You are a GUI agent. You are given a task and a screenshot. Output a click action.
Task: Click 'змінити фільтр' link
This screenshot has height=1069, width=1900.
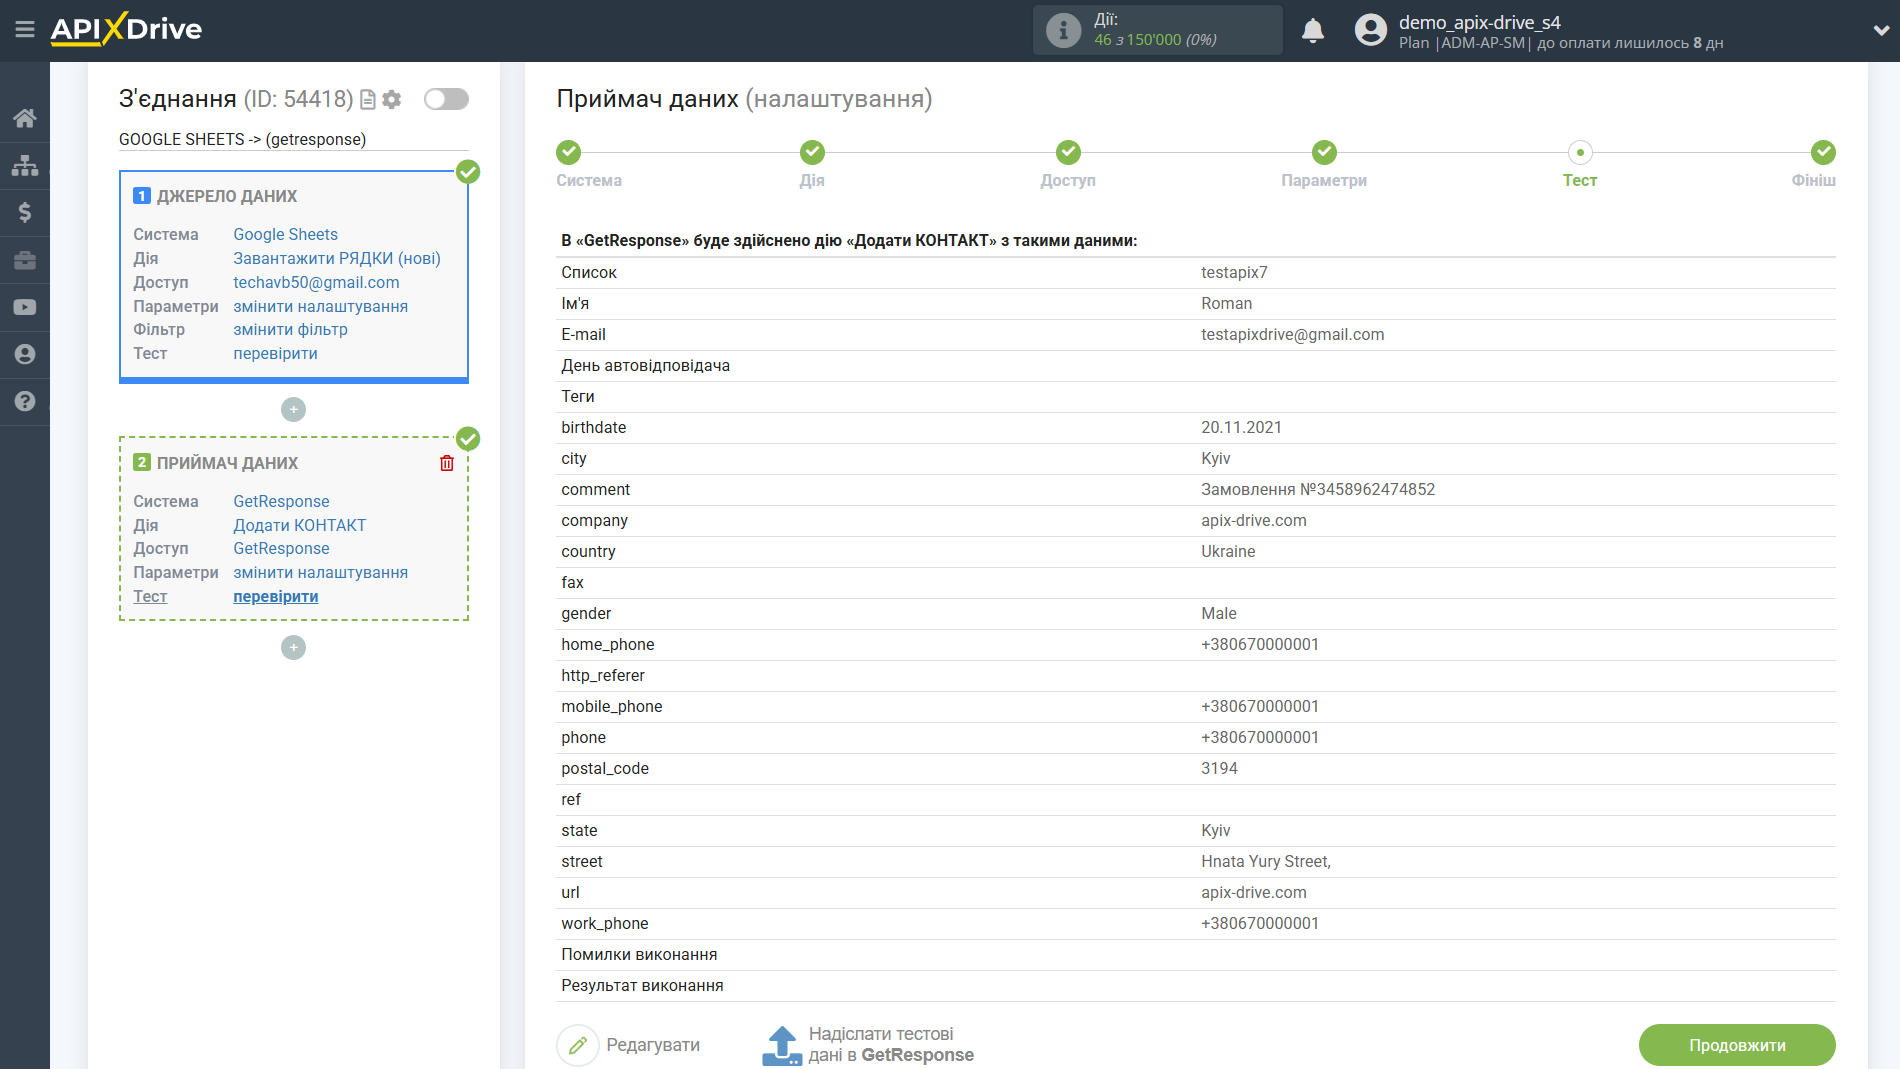tap(291, 329)
